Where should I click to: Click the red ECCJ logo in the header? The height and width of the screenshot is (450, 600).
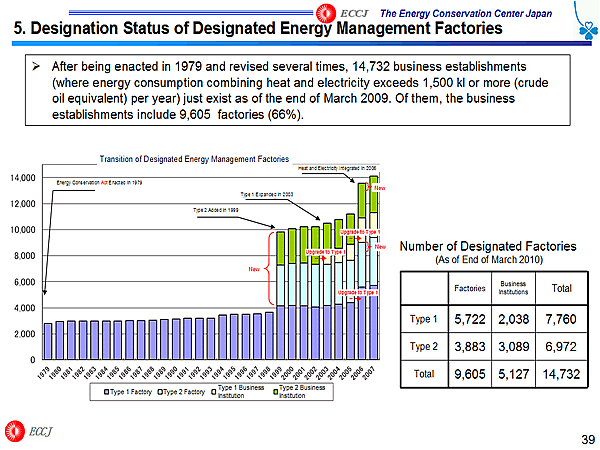pos(326,13)
